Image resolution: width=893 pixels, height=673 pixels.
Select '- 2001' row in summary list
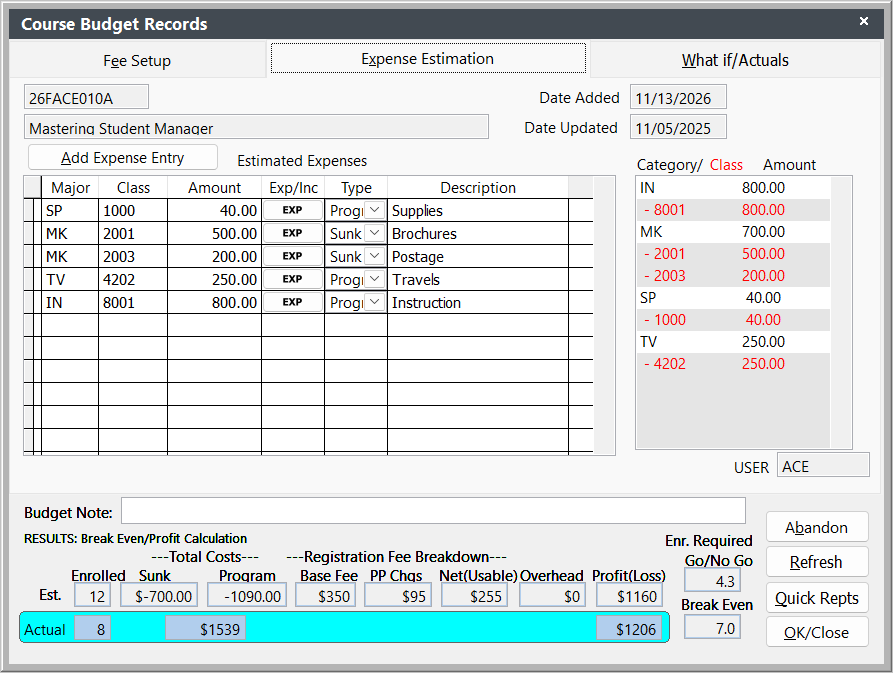point(733,253)
